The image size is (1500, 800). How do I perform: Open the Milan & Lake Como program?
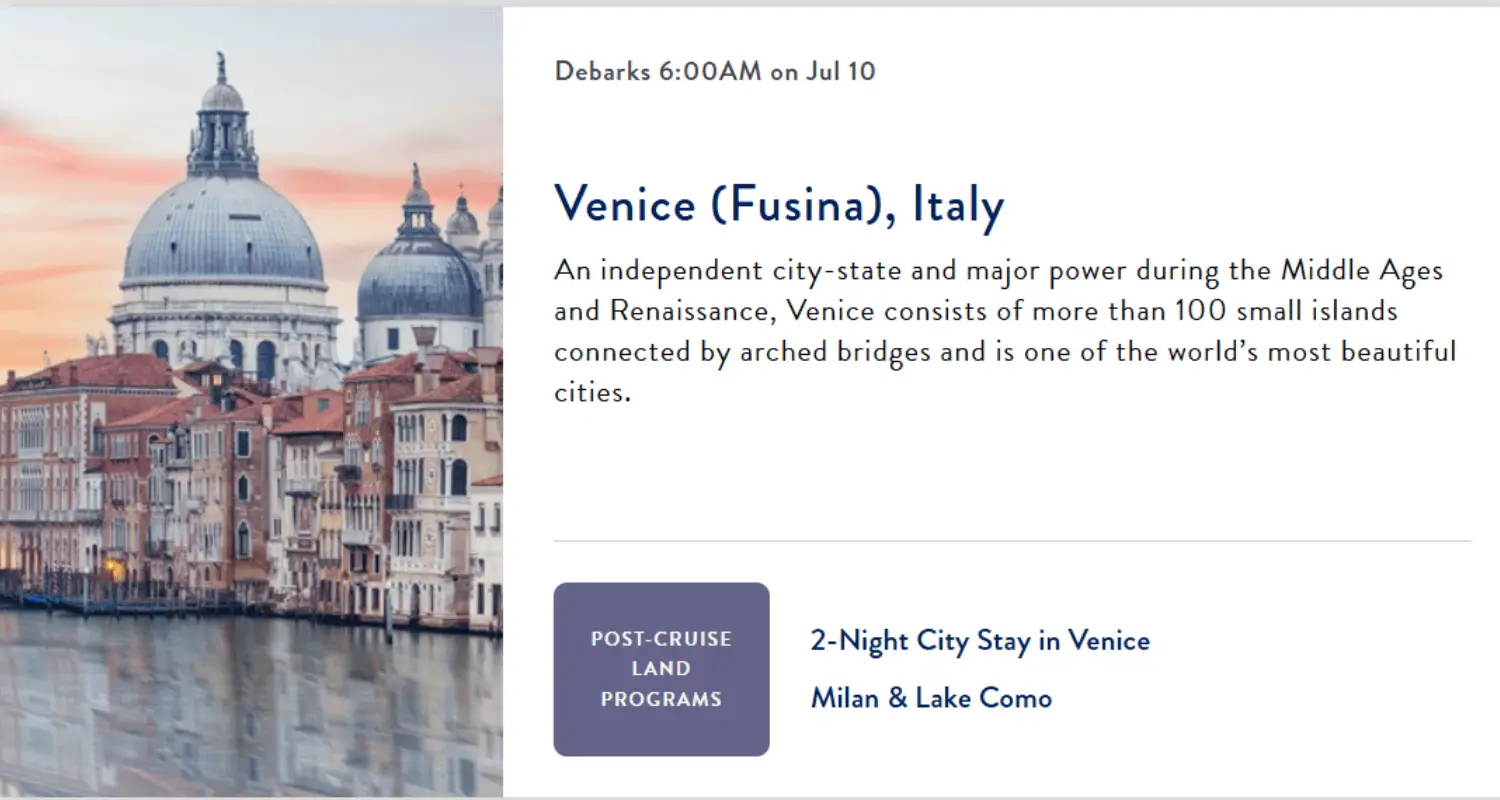931,698
